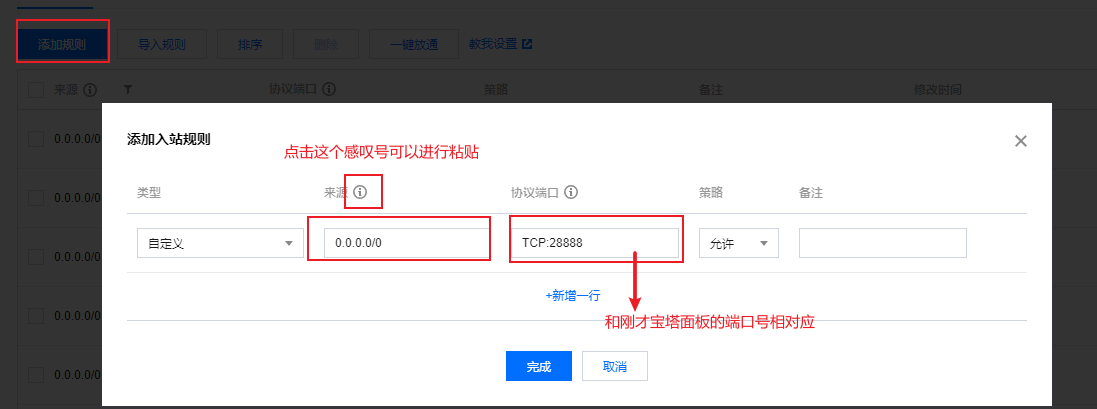Click the 取消 button
Viewport: 1097px width, 409px height.
615,366
